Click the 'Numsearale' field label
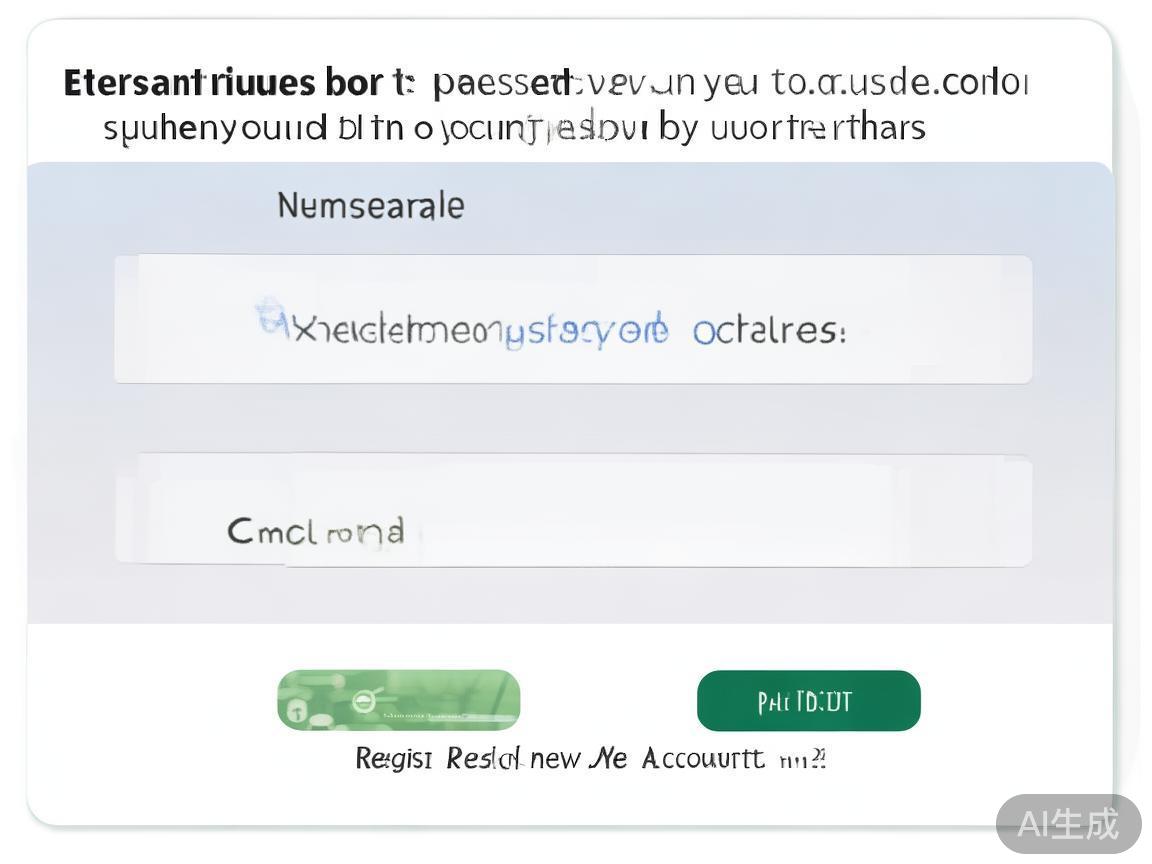Image resolution: width=1152 pixels, height=864 pixels. pyautogui.click(x=370, y=206)
